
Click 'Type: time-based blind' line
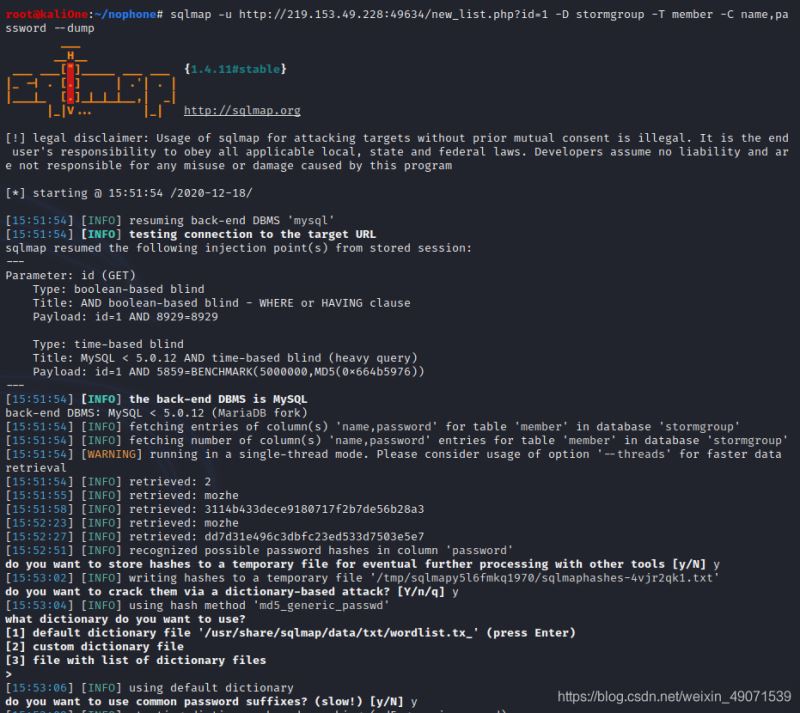[108, 345]
